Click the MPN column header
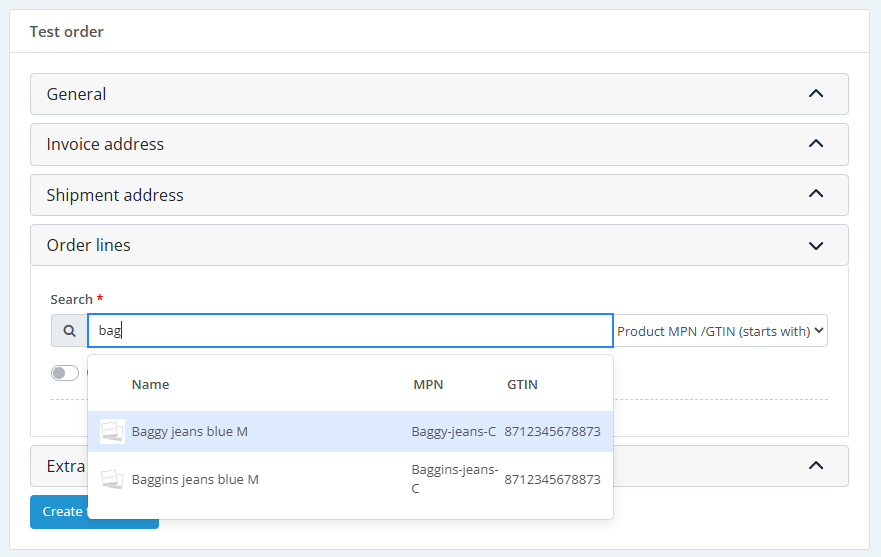This screenshot has width=881, height=557. (x=428, y=384)
